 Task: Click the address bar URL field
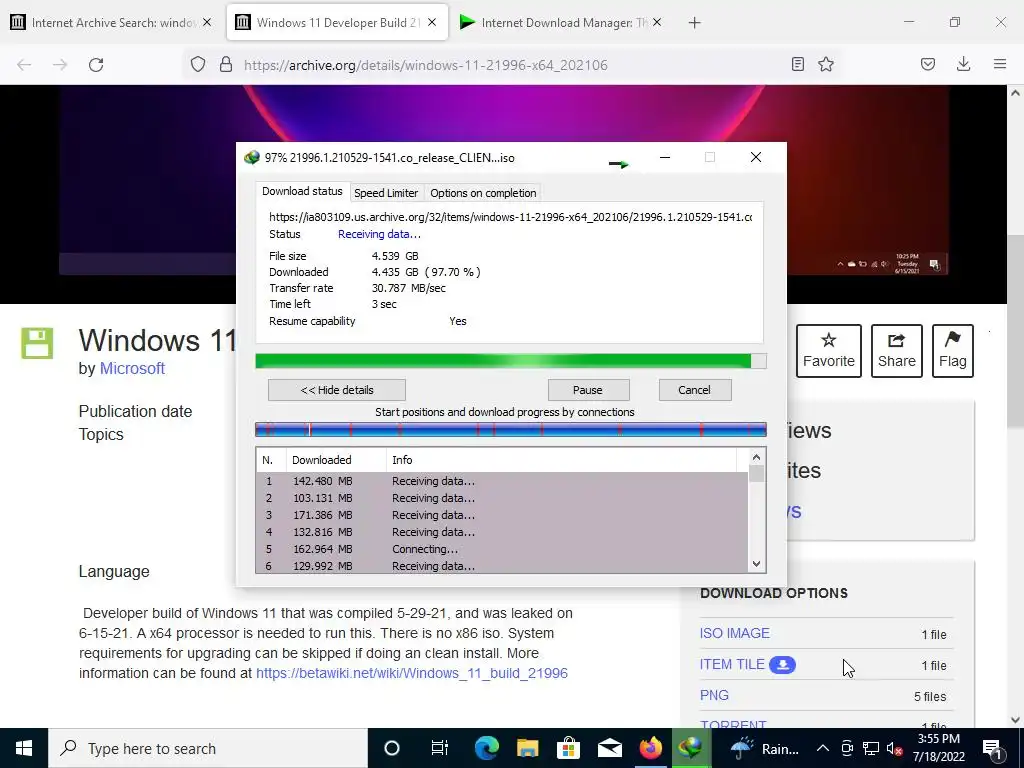(x=509, y=65)
